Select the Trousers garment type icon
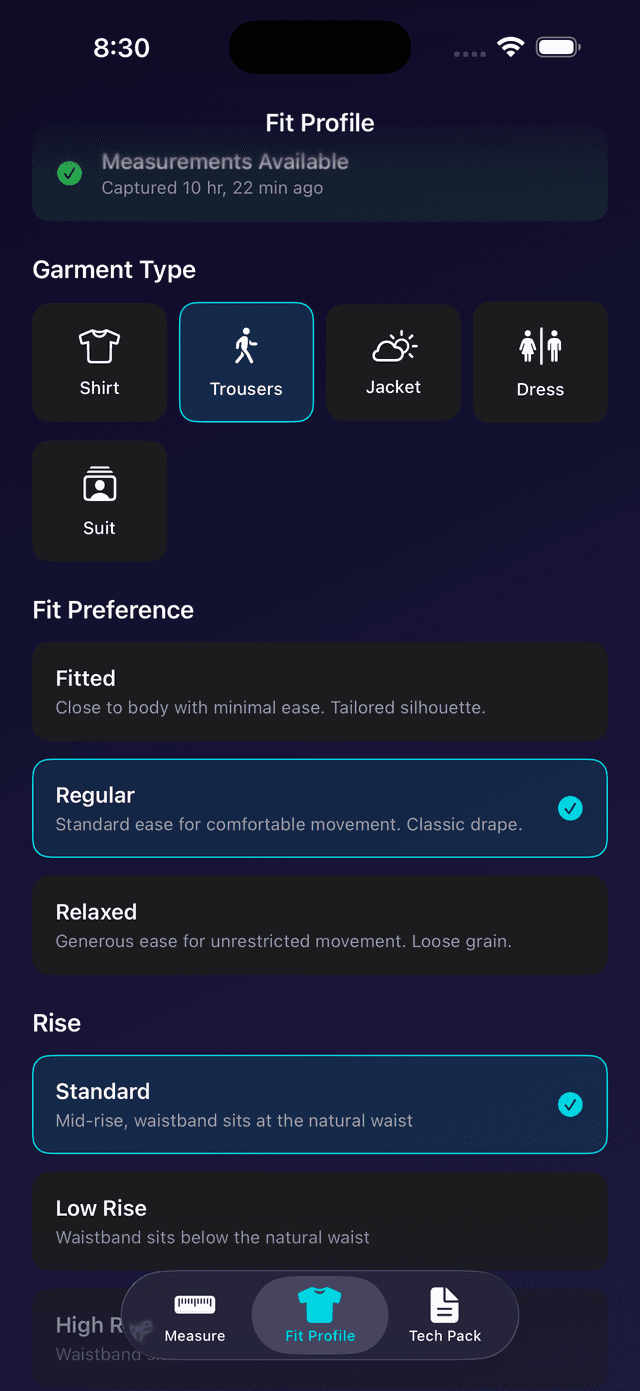Viewport: 640px width, 1391px height. (x=246, y=345)
